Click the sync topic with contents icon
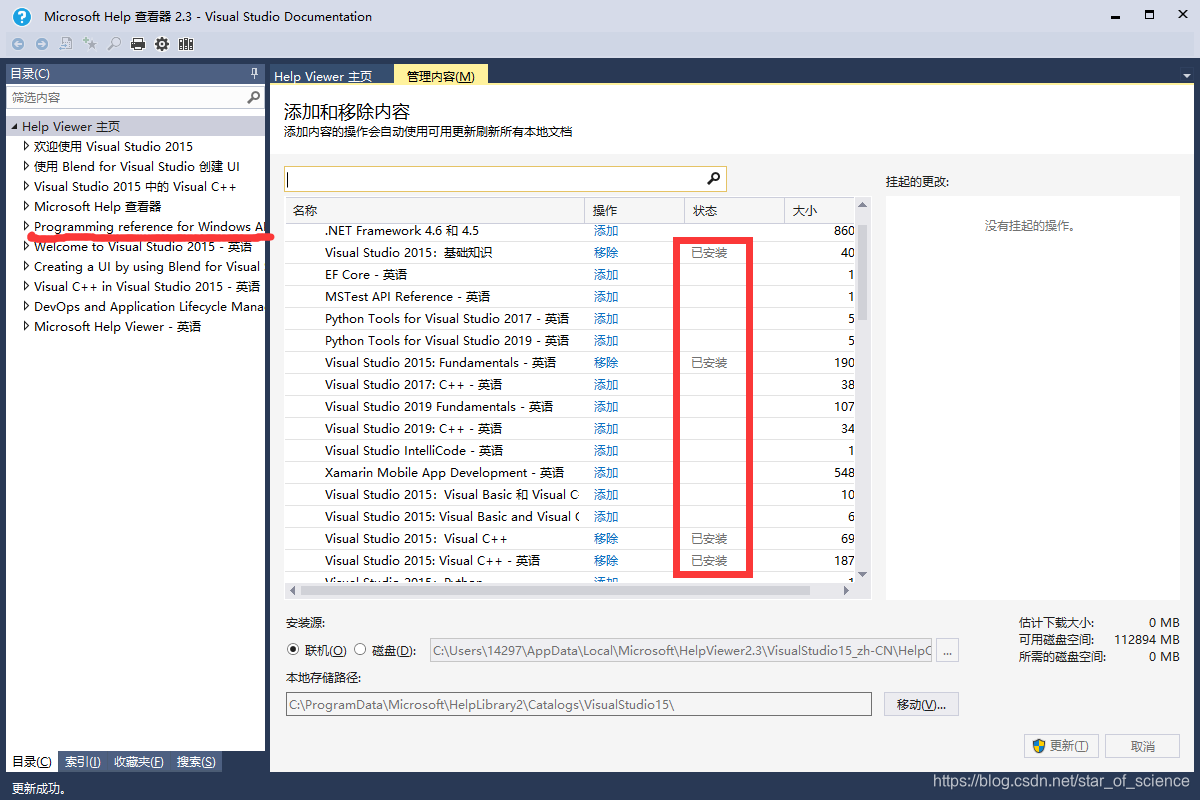Image resolution: width=1200 pixels, height=800 pixels. 66,44
